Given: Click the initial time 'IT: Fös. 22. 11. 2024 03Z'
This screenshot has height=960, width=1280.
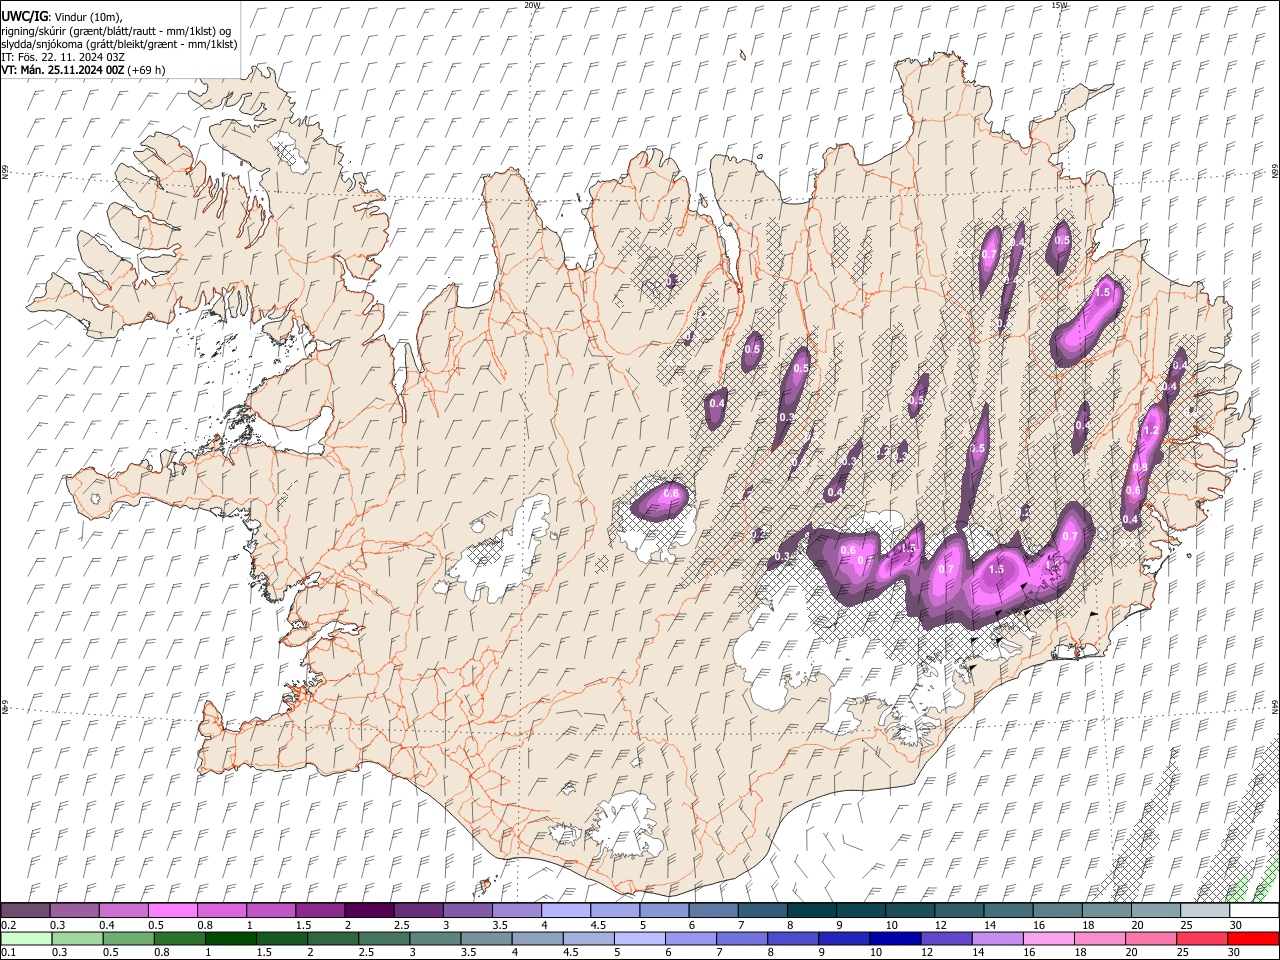Looking at the screenshot, I should coord(63,57).
